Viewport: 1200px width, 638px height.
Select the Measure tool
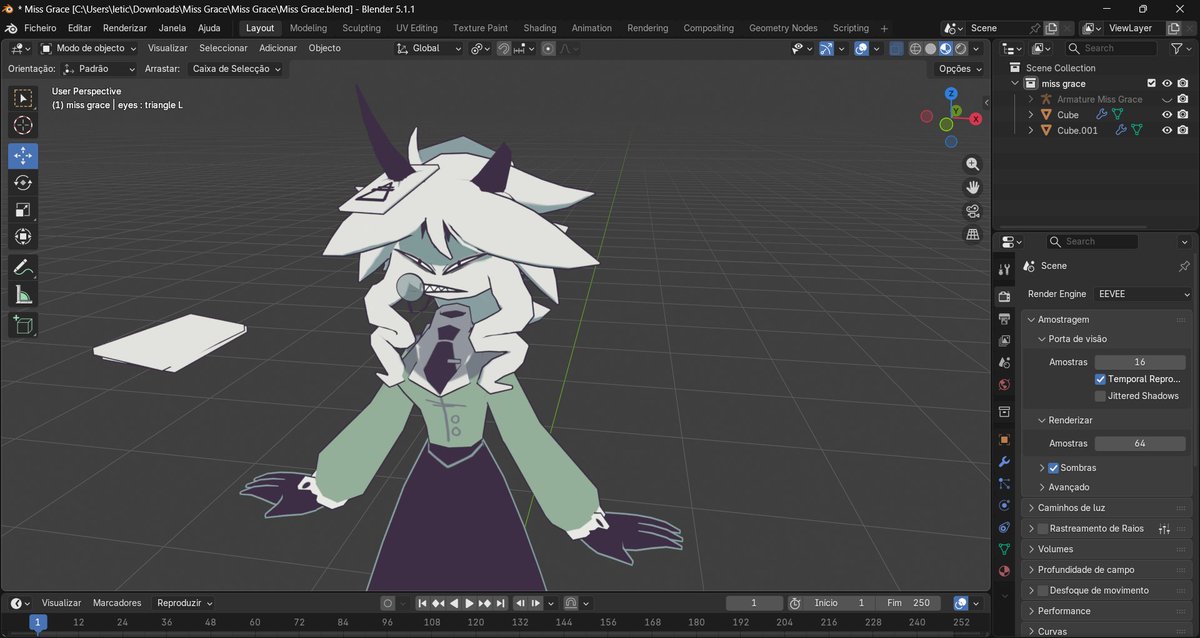tap(23, 294)
